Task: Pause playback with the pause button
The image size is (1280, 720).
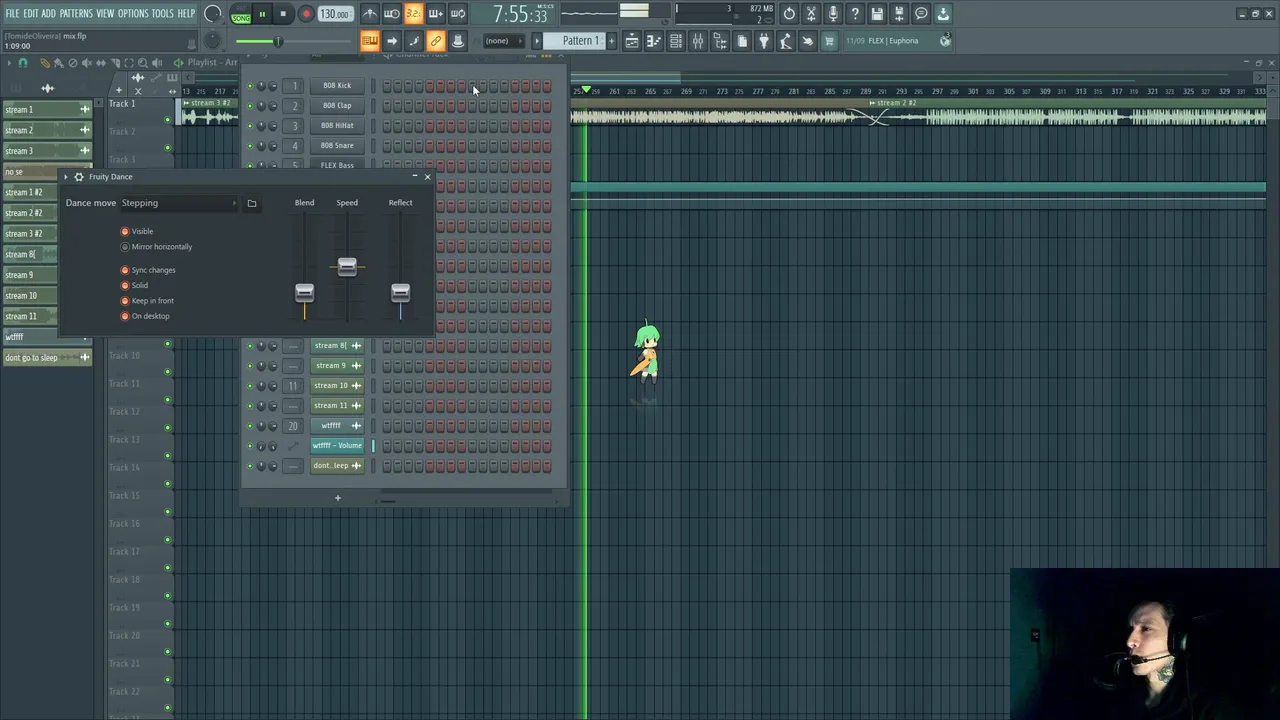Action: pos(262,14)
